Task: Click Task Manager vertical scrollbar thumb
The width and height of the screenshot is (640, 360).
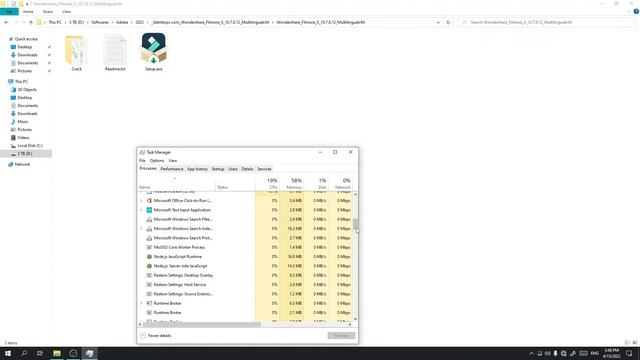Action: pos(356,224)
